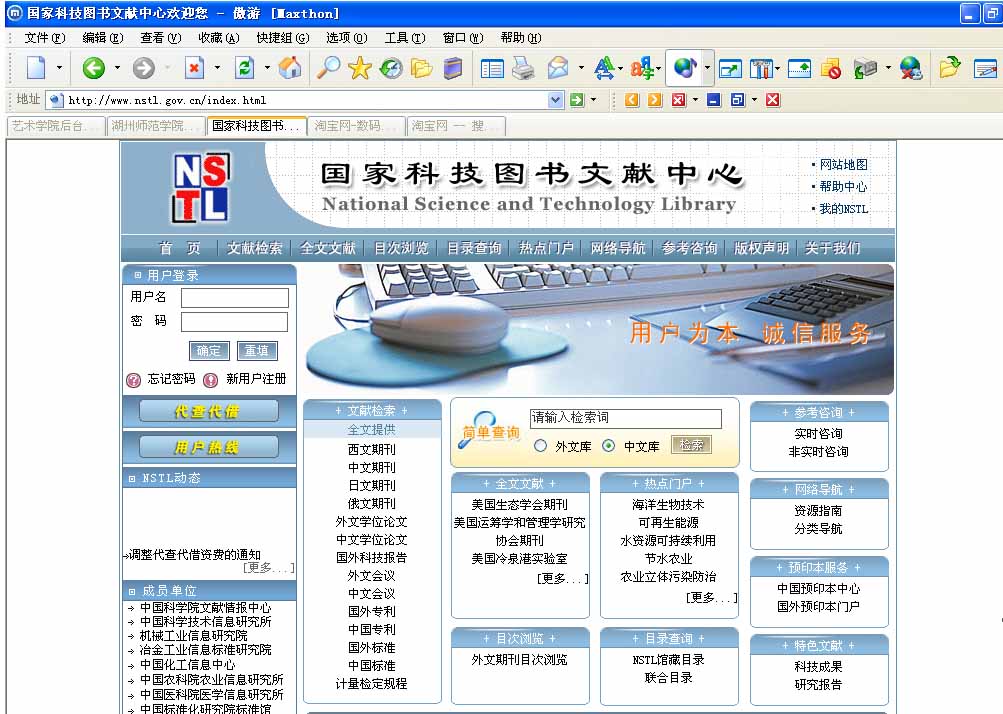
Task: Click the 用户名 input field
Action: (x=235, y=298)
